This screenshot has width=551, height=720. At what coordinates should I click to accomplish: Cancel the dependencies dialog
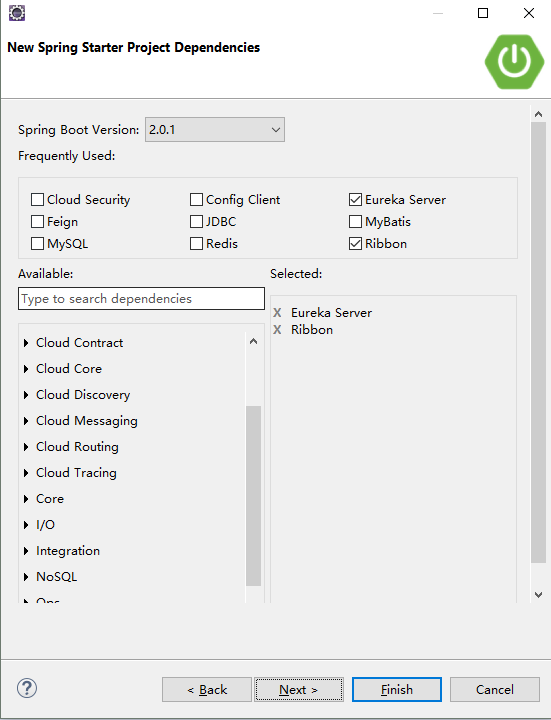pos(495,690)
